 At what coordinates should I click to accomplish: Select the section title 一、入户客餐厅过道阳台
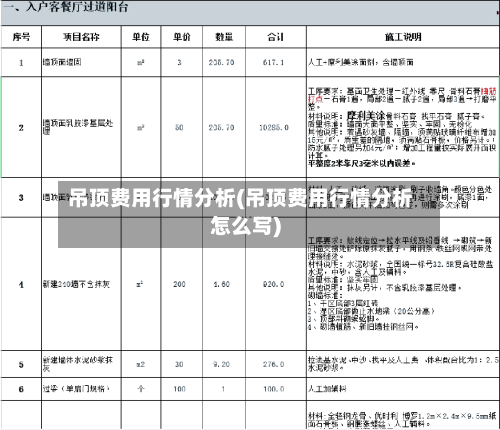pyautogui.click(x=66, y=6)
